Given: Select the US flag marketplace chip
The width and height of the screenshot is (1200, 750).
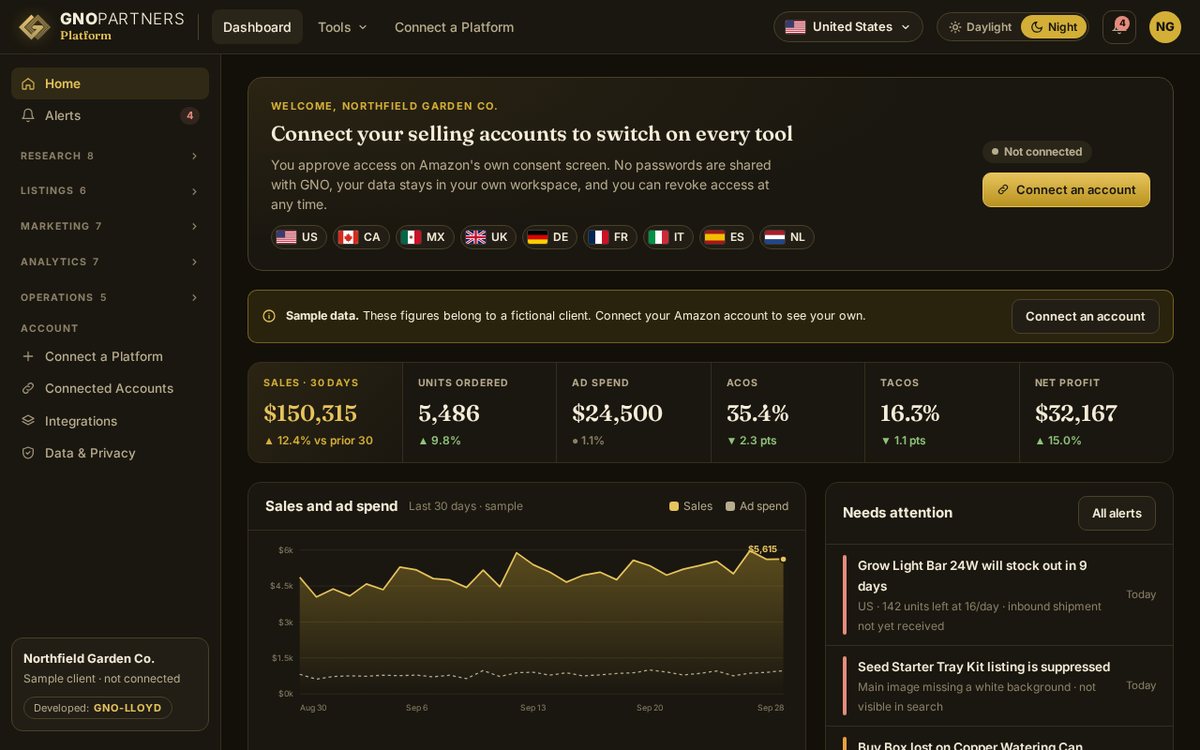Looking at the screenshot, I should [299, 237].
